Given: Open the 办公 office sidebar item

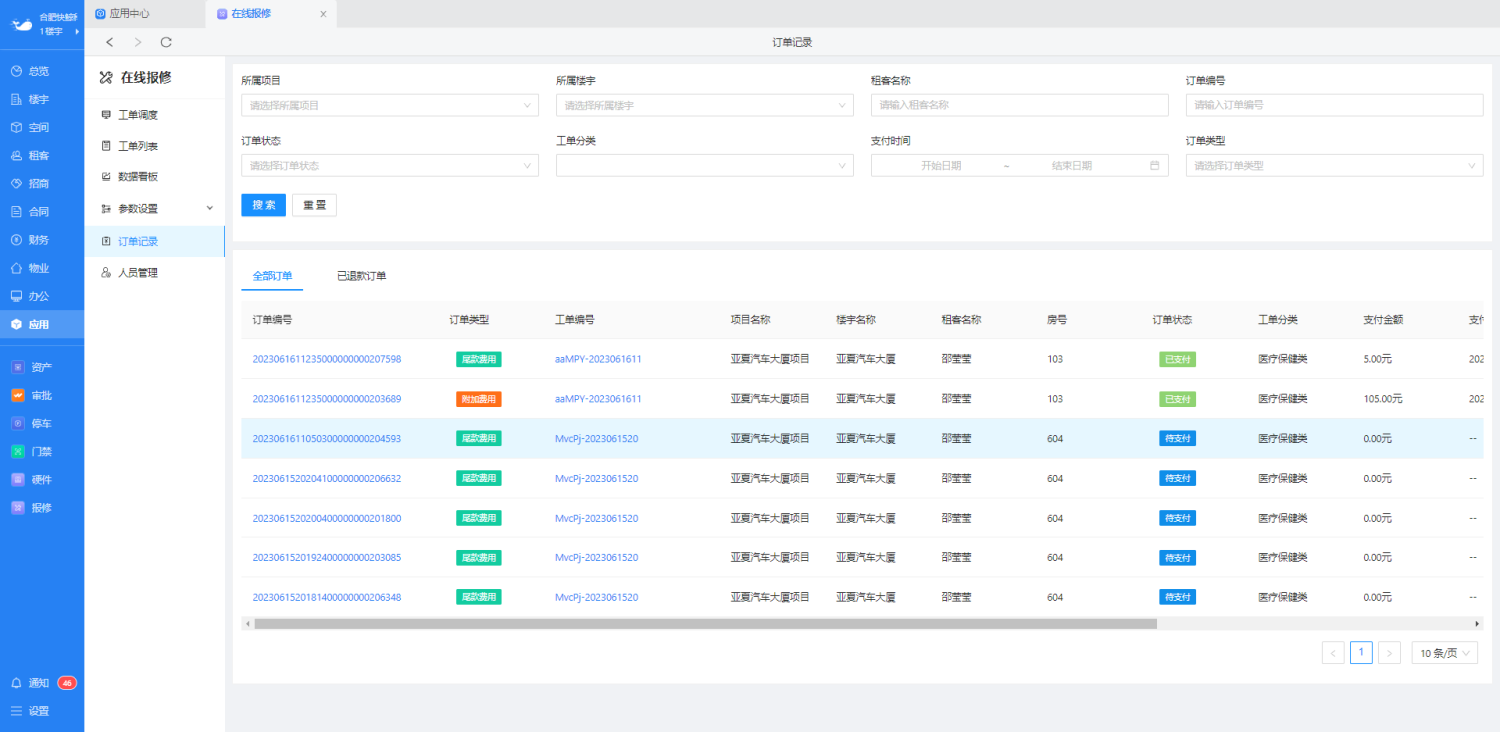Looking at the screenshot, I should point(42,296).
